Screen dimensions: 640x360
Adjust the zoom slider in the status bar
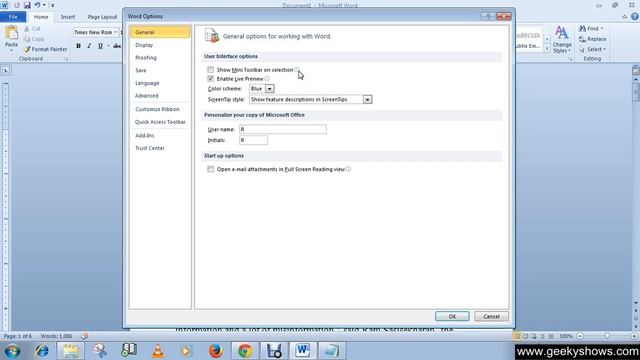607,336
